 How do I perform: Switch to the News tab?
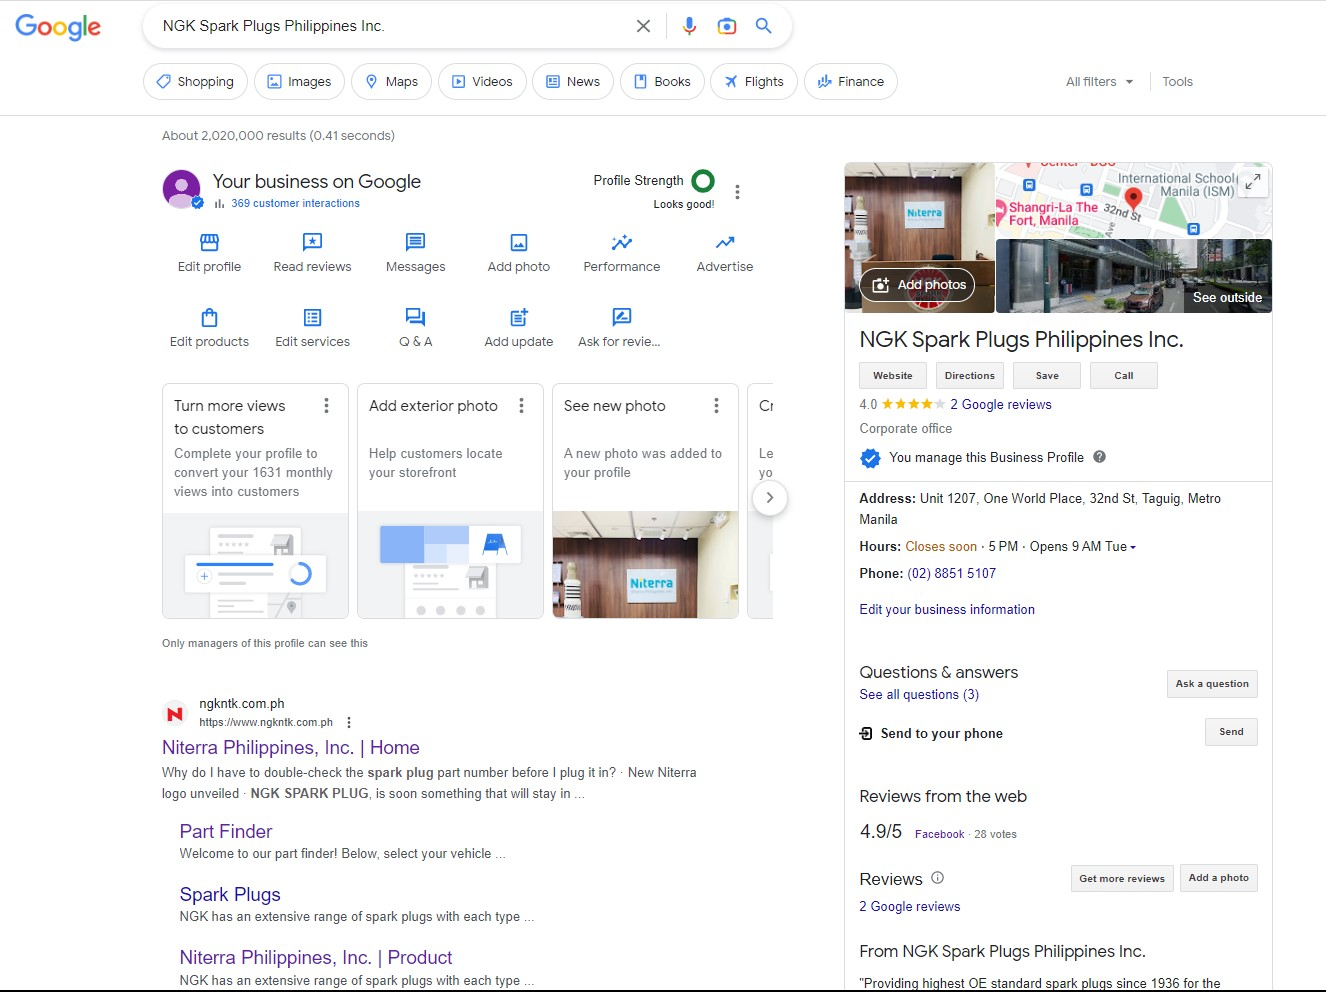tap(573, 82)
